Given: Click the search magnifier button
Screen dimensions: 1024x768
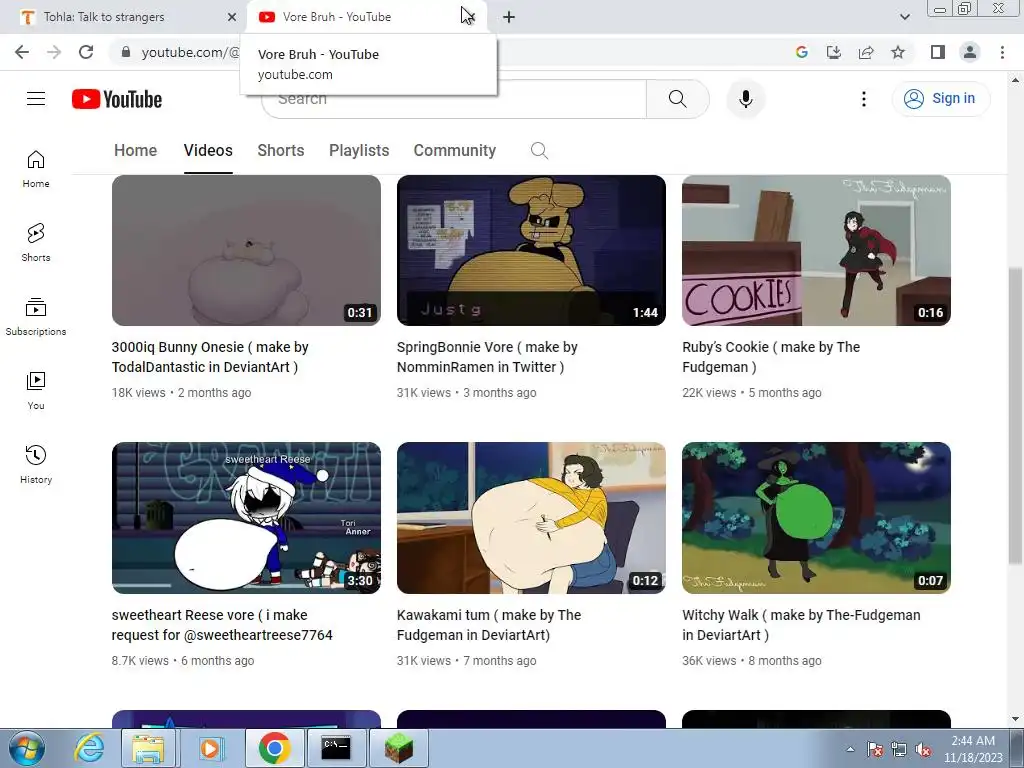Looking at the screenshot, I should [677, 99].
